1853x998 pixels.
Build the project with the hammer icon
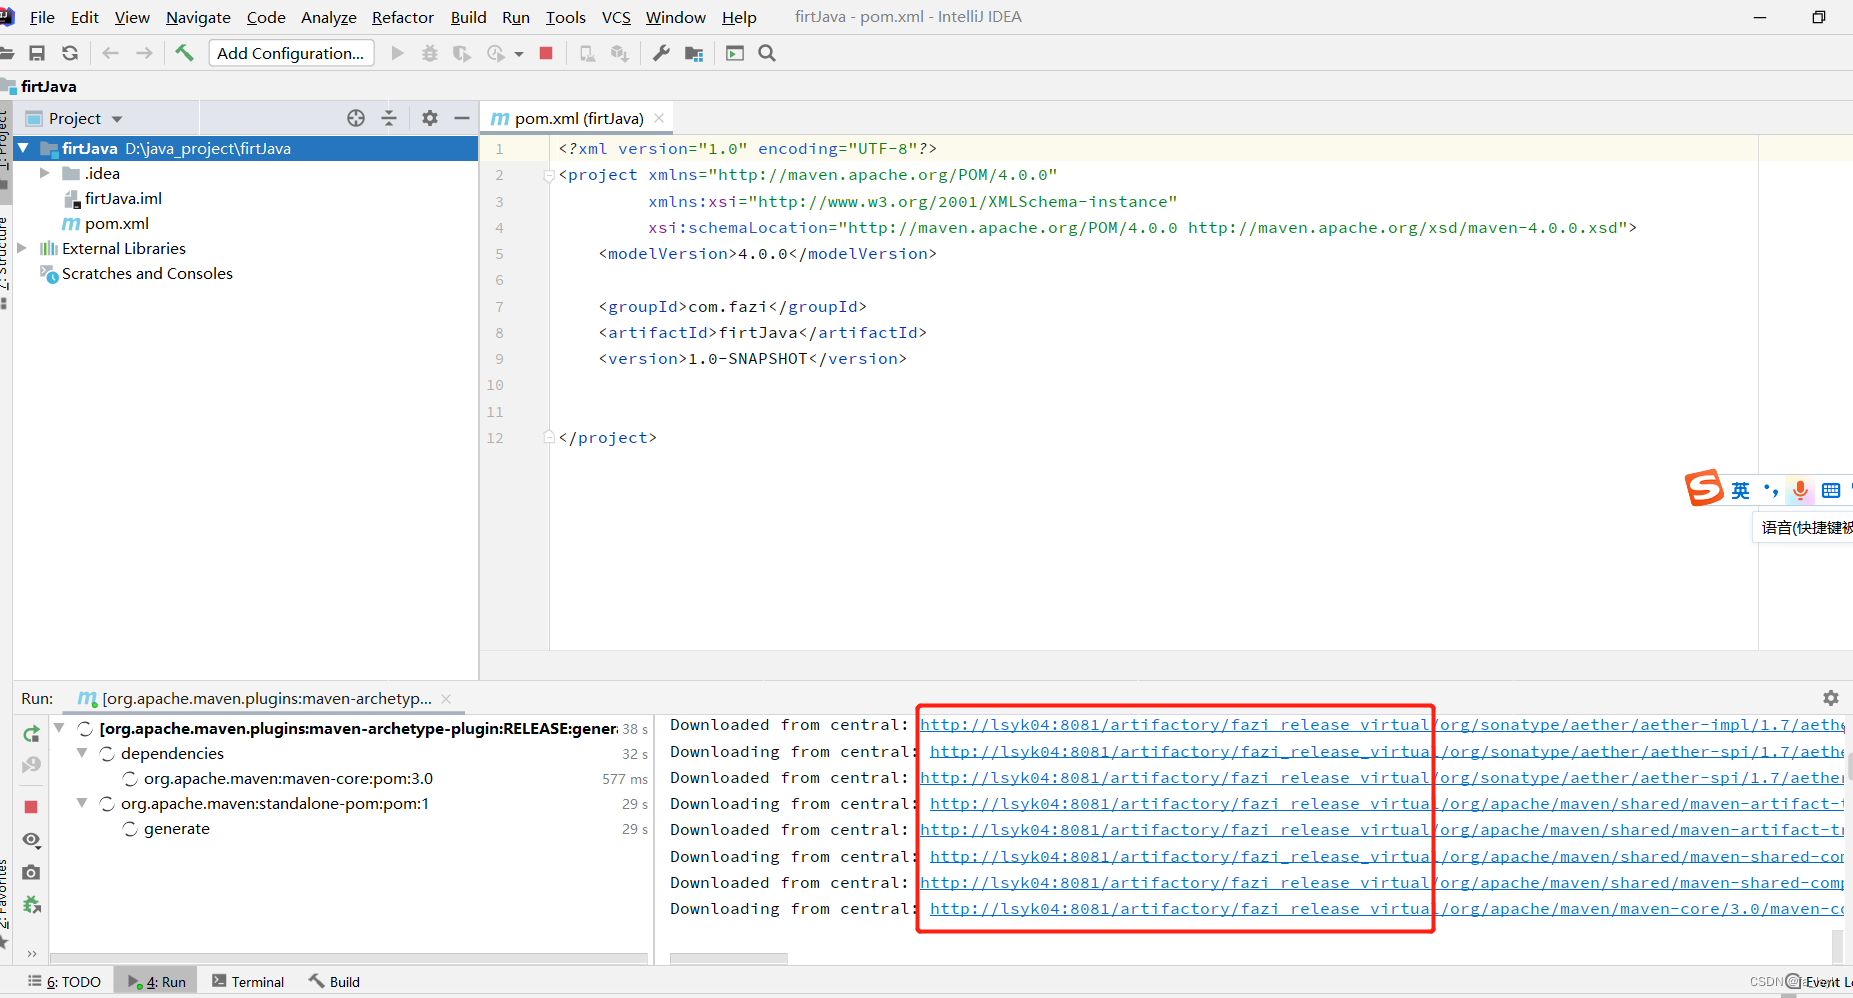pos(184,53)
